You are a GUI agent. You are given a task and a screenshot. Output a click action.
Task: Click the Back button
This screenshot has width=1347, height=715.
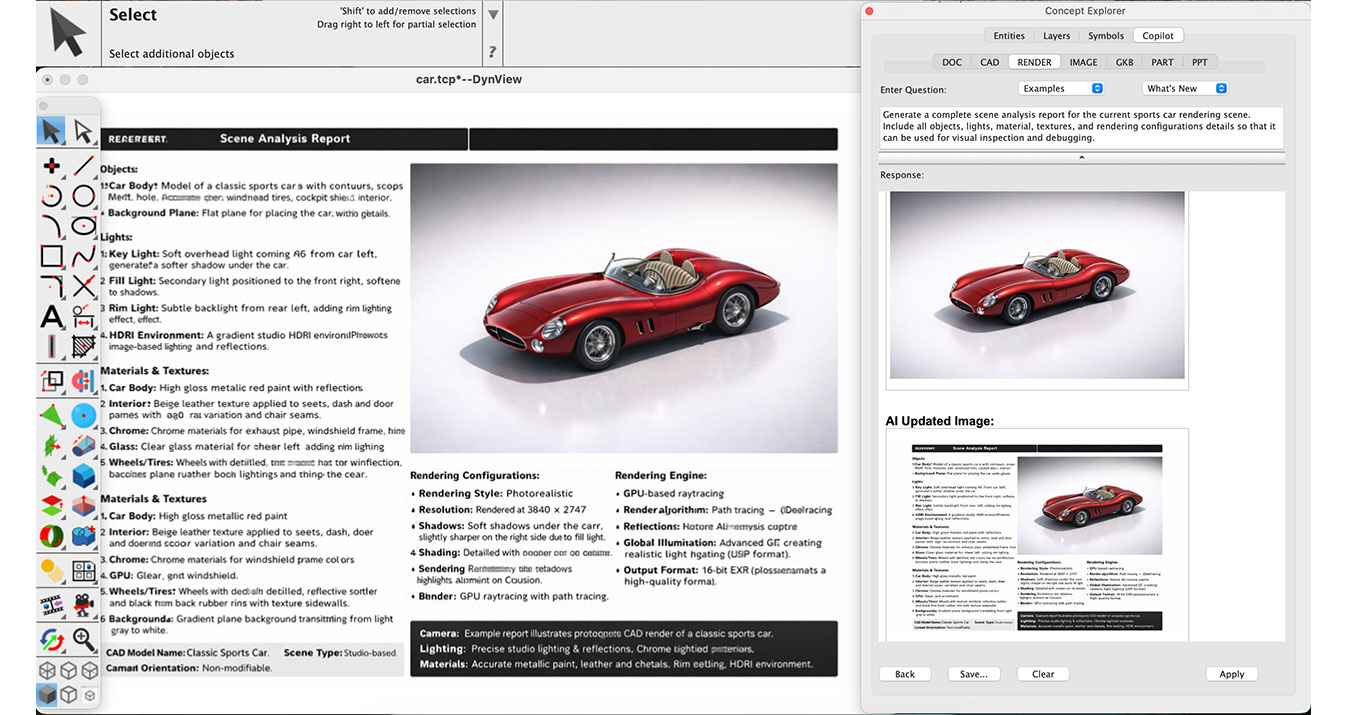click(x=905, y=674)
